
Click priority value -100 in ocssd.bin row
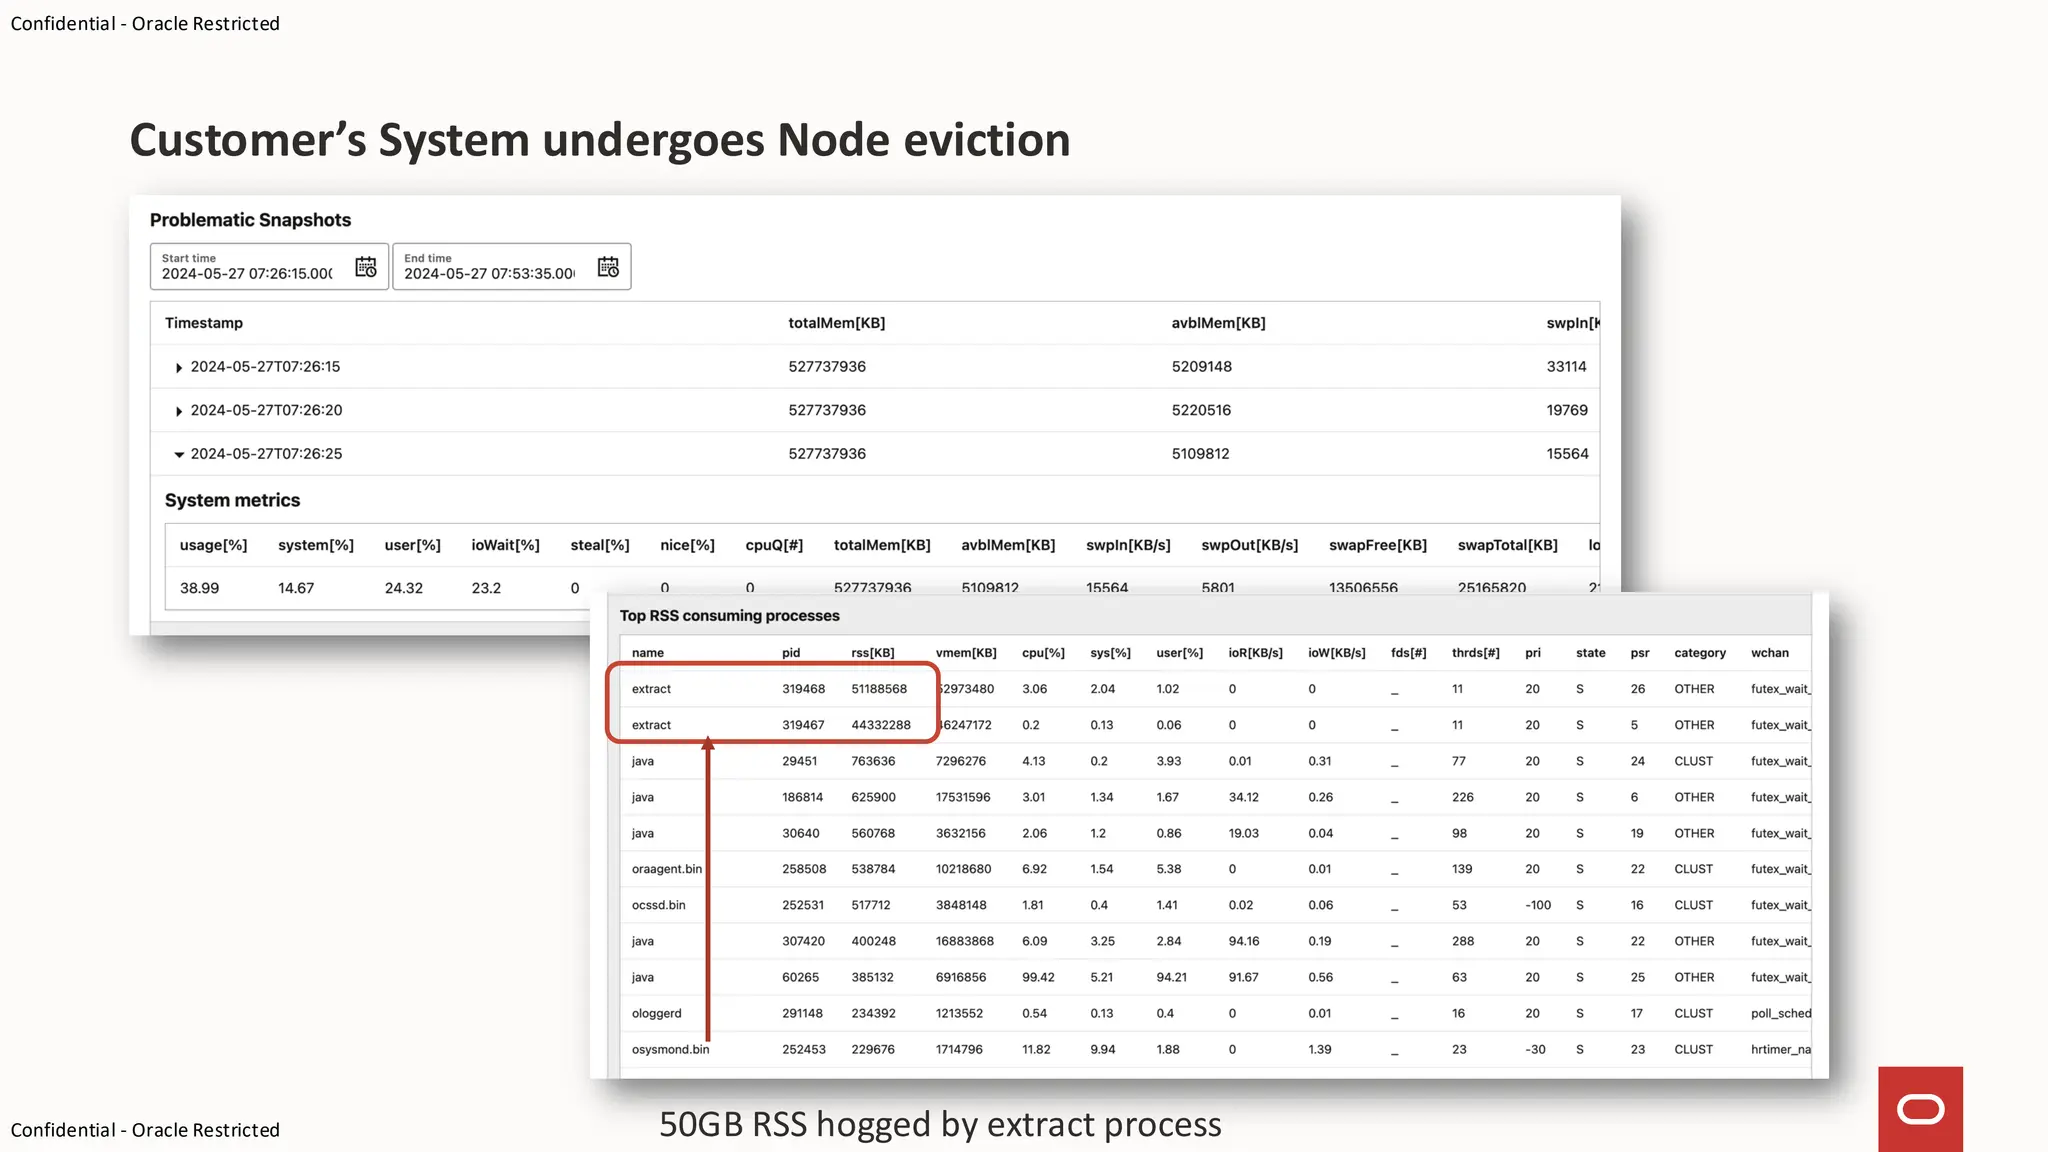coord(1538,905)
